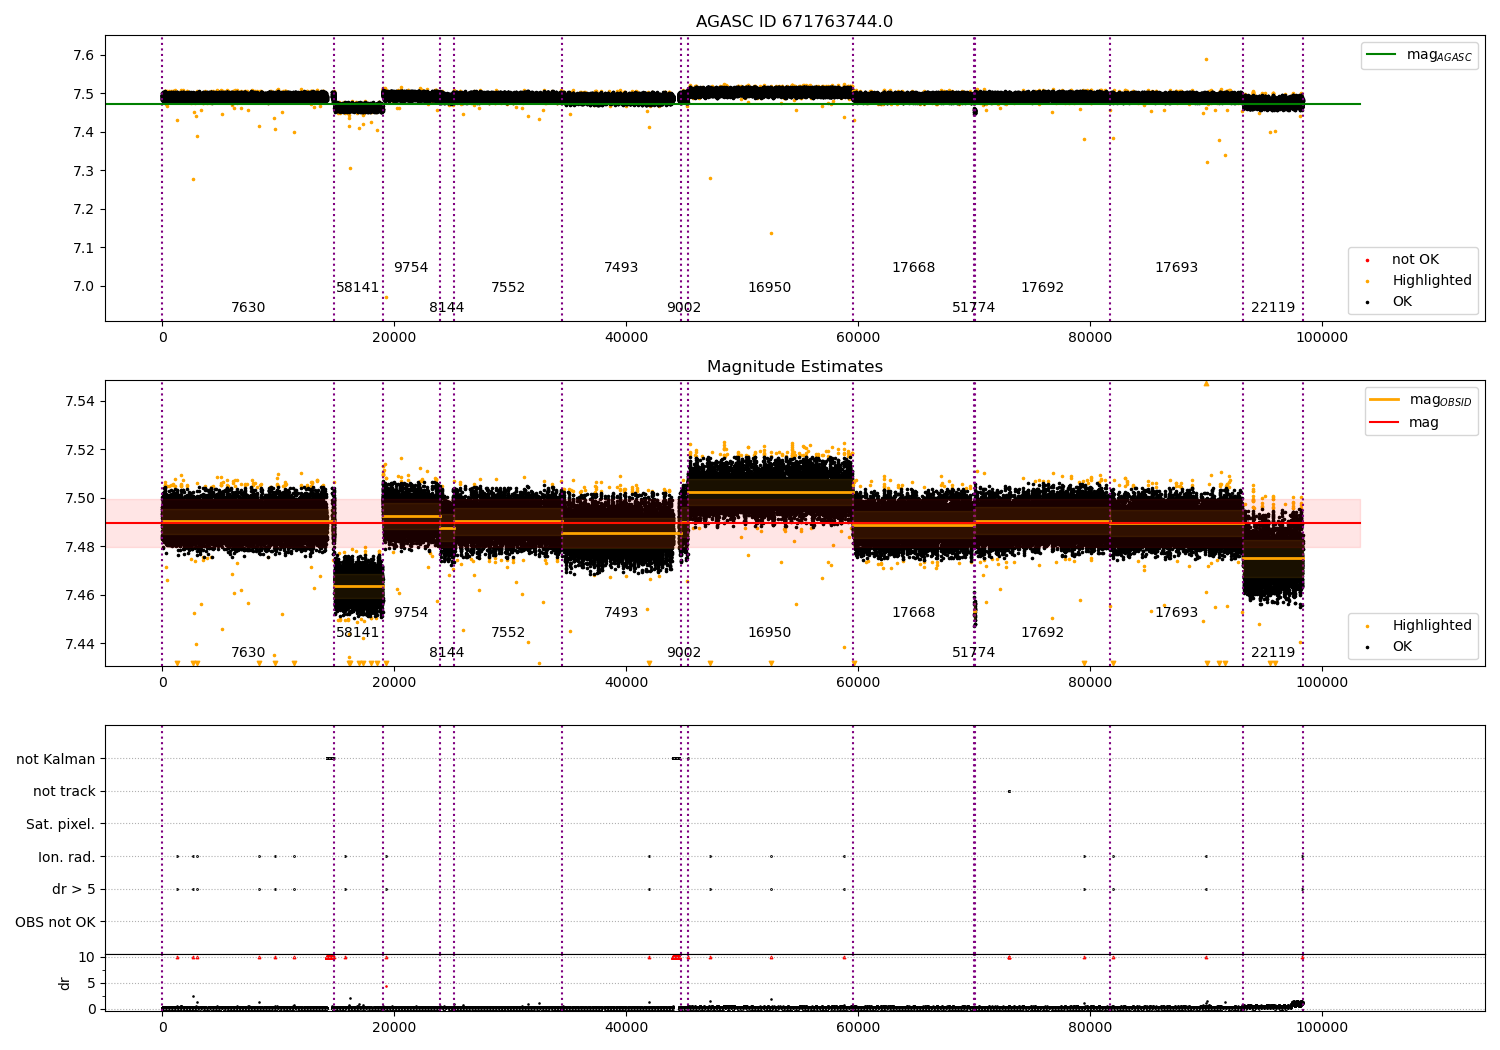Click the 40000 x-tick on bottom plot

pyautogui.click(x=626, y=1027)
